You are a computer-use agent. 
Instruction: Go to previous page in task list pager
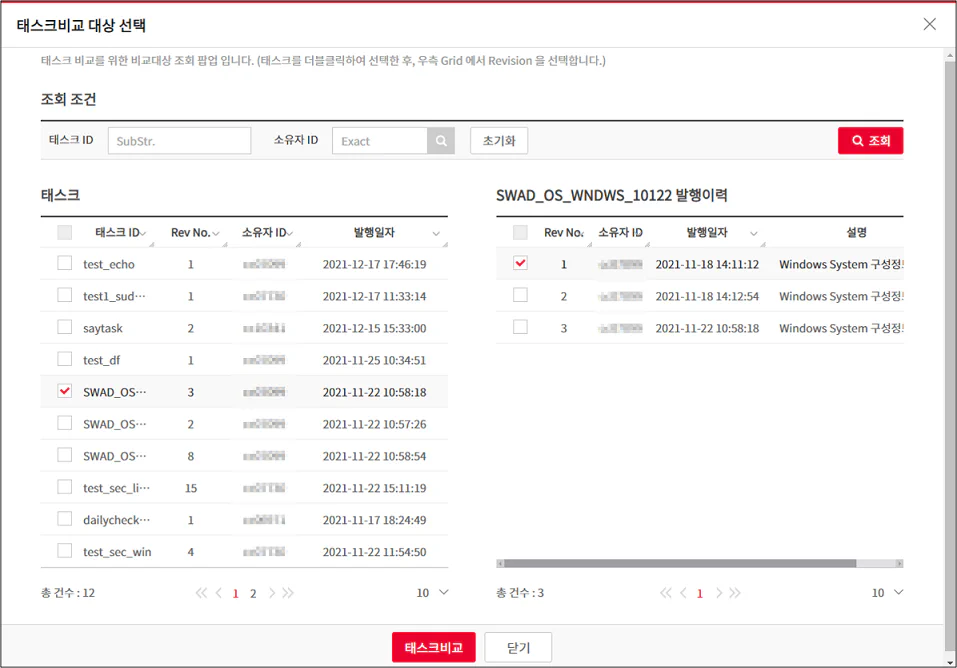(218, 593)
